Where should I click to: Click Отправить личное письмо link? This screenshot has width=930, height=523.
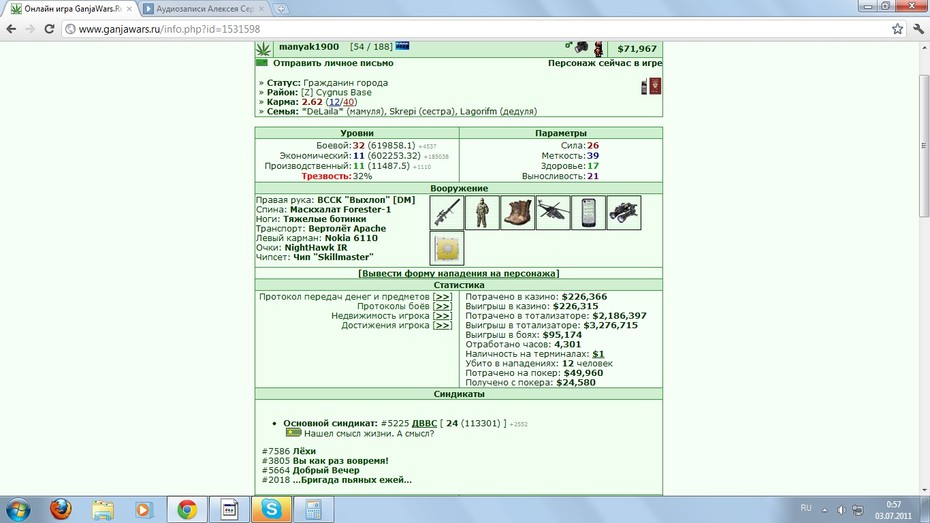coord(333,63)
